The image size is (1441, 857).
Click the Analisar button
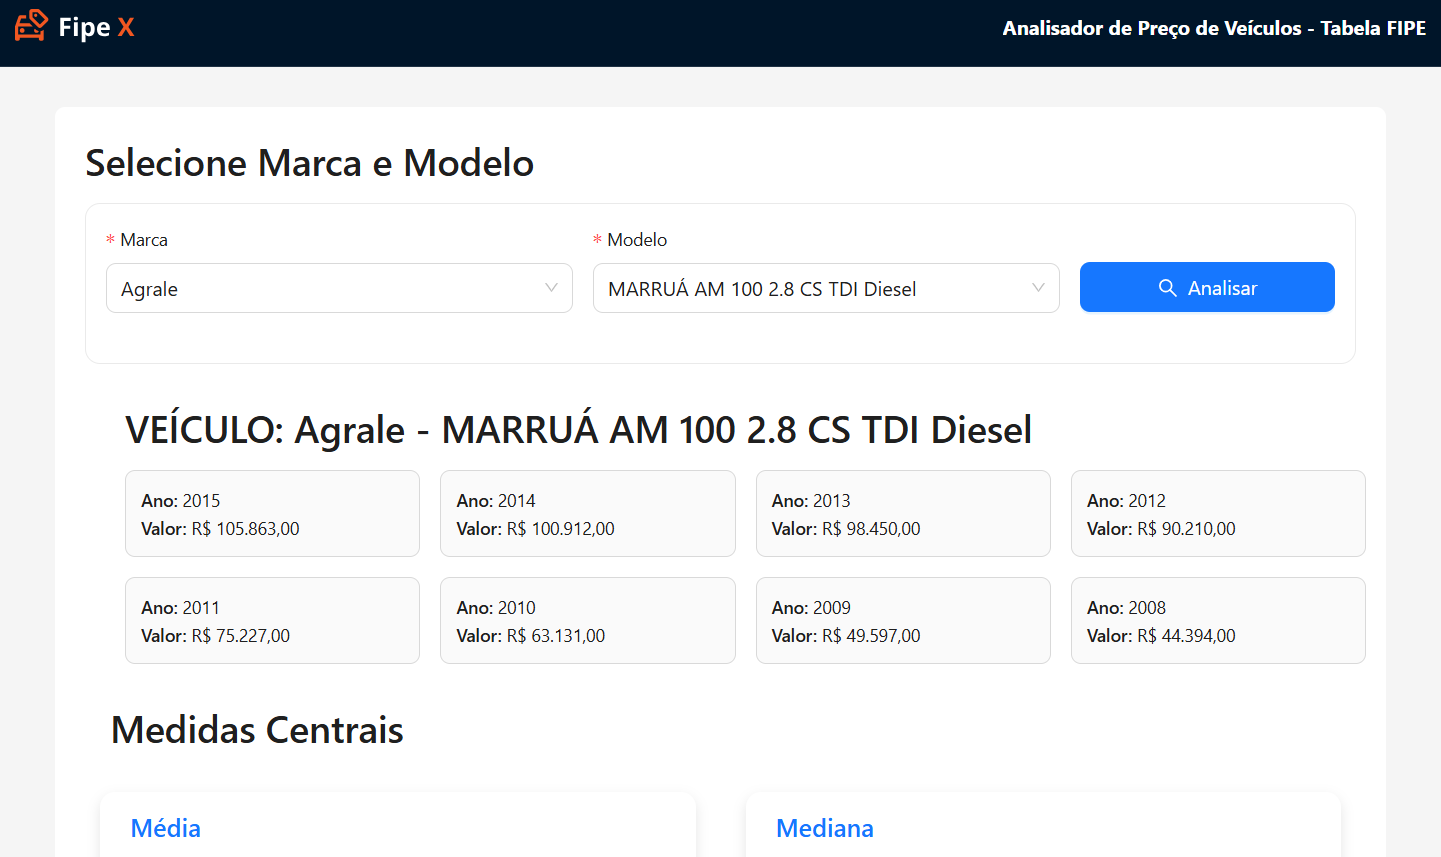pyautogui.click(x=1207, y=287)
